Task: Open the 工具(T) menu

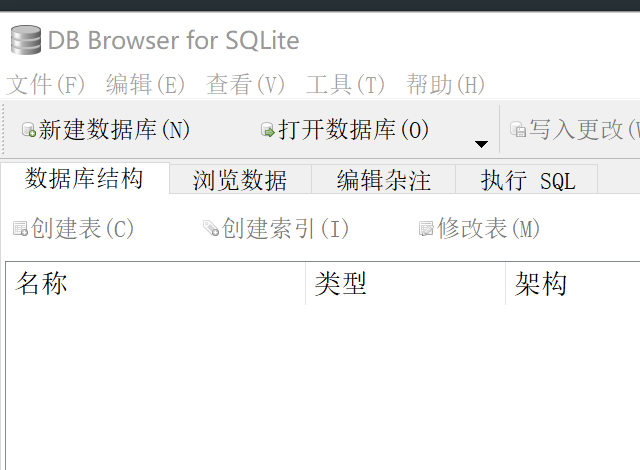Action: click(346, 85)
